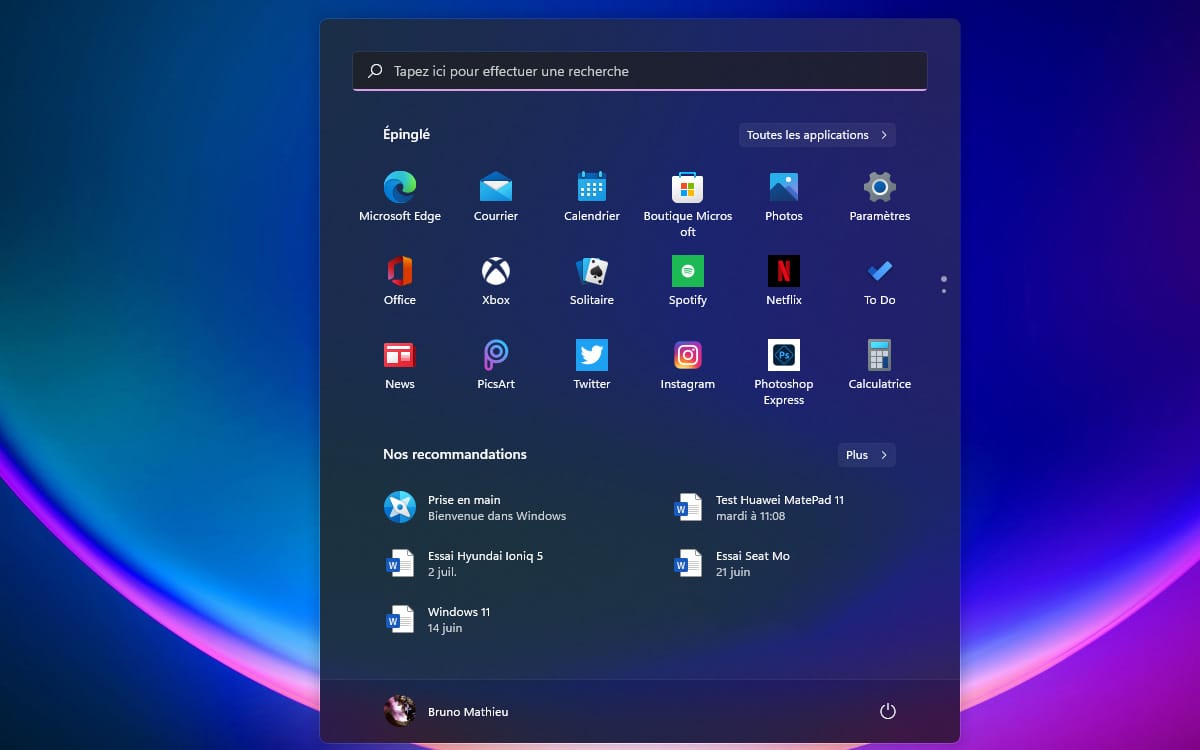Select the first pinned apps page dot
Viewport: 1200px width, 750px height.
[x=944, y=279]
